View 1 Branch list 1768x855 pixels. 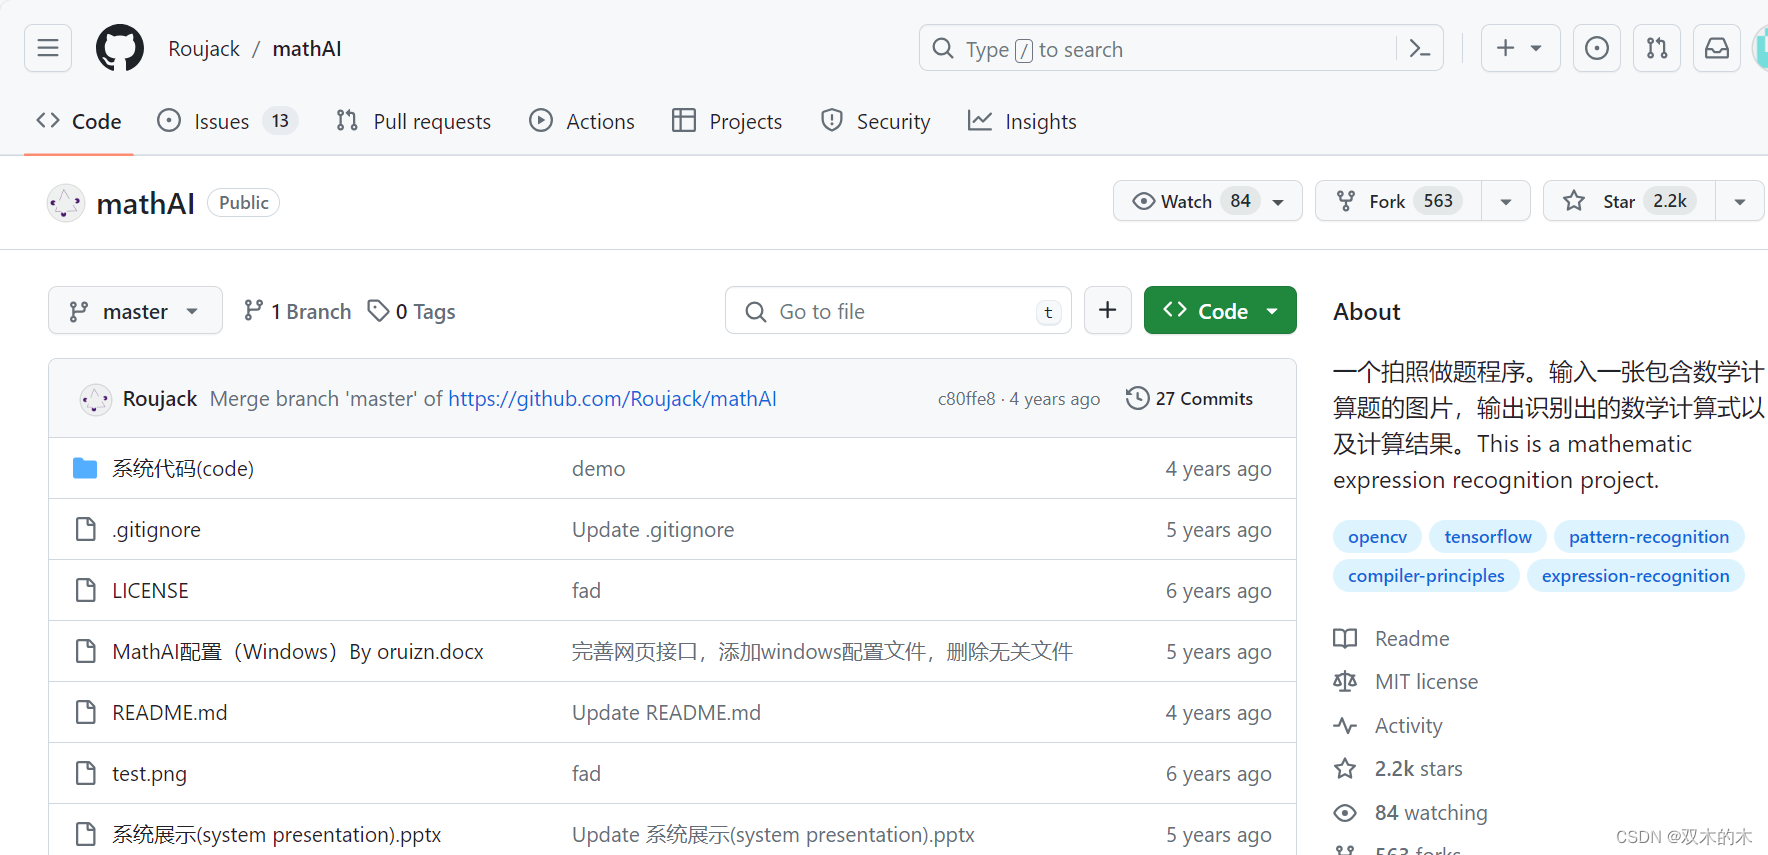(298, 311)
